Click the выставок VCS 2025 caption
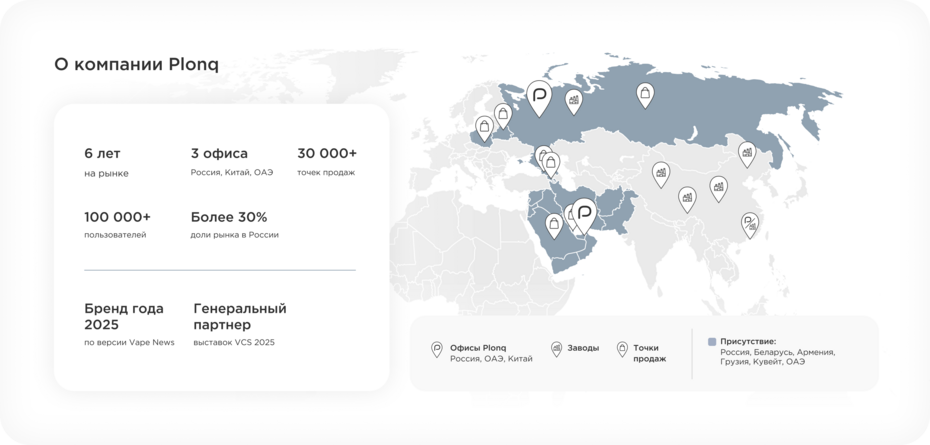This screenshot has height=445, width=930. [234, 342]
